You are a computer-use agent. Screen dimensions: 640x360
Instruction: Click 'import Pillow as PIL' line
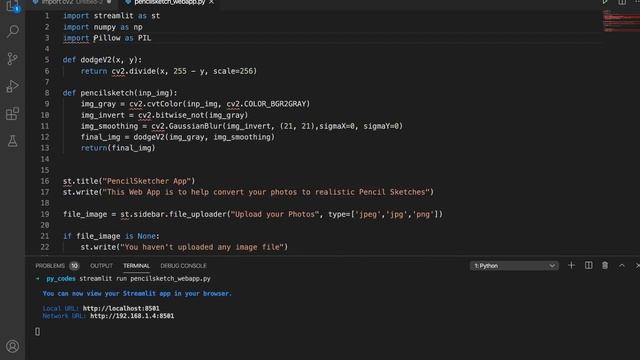107,38
